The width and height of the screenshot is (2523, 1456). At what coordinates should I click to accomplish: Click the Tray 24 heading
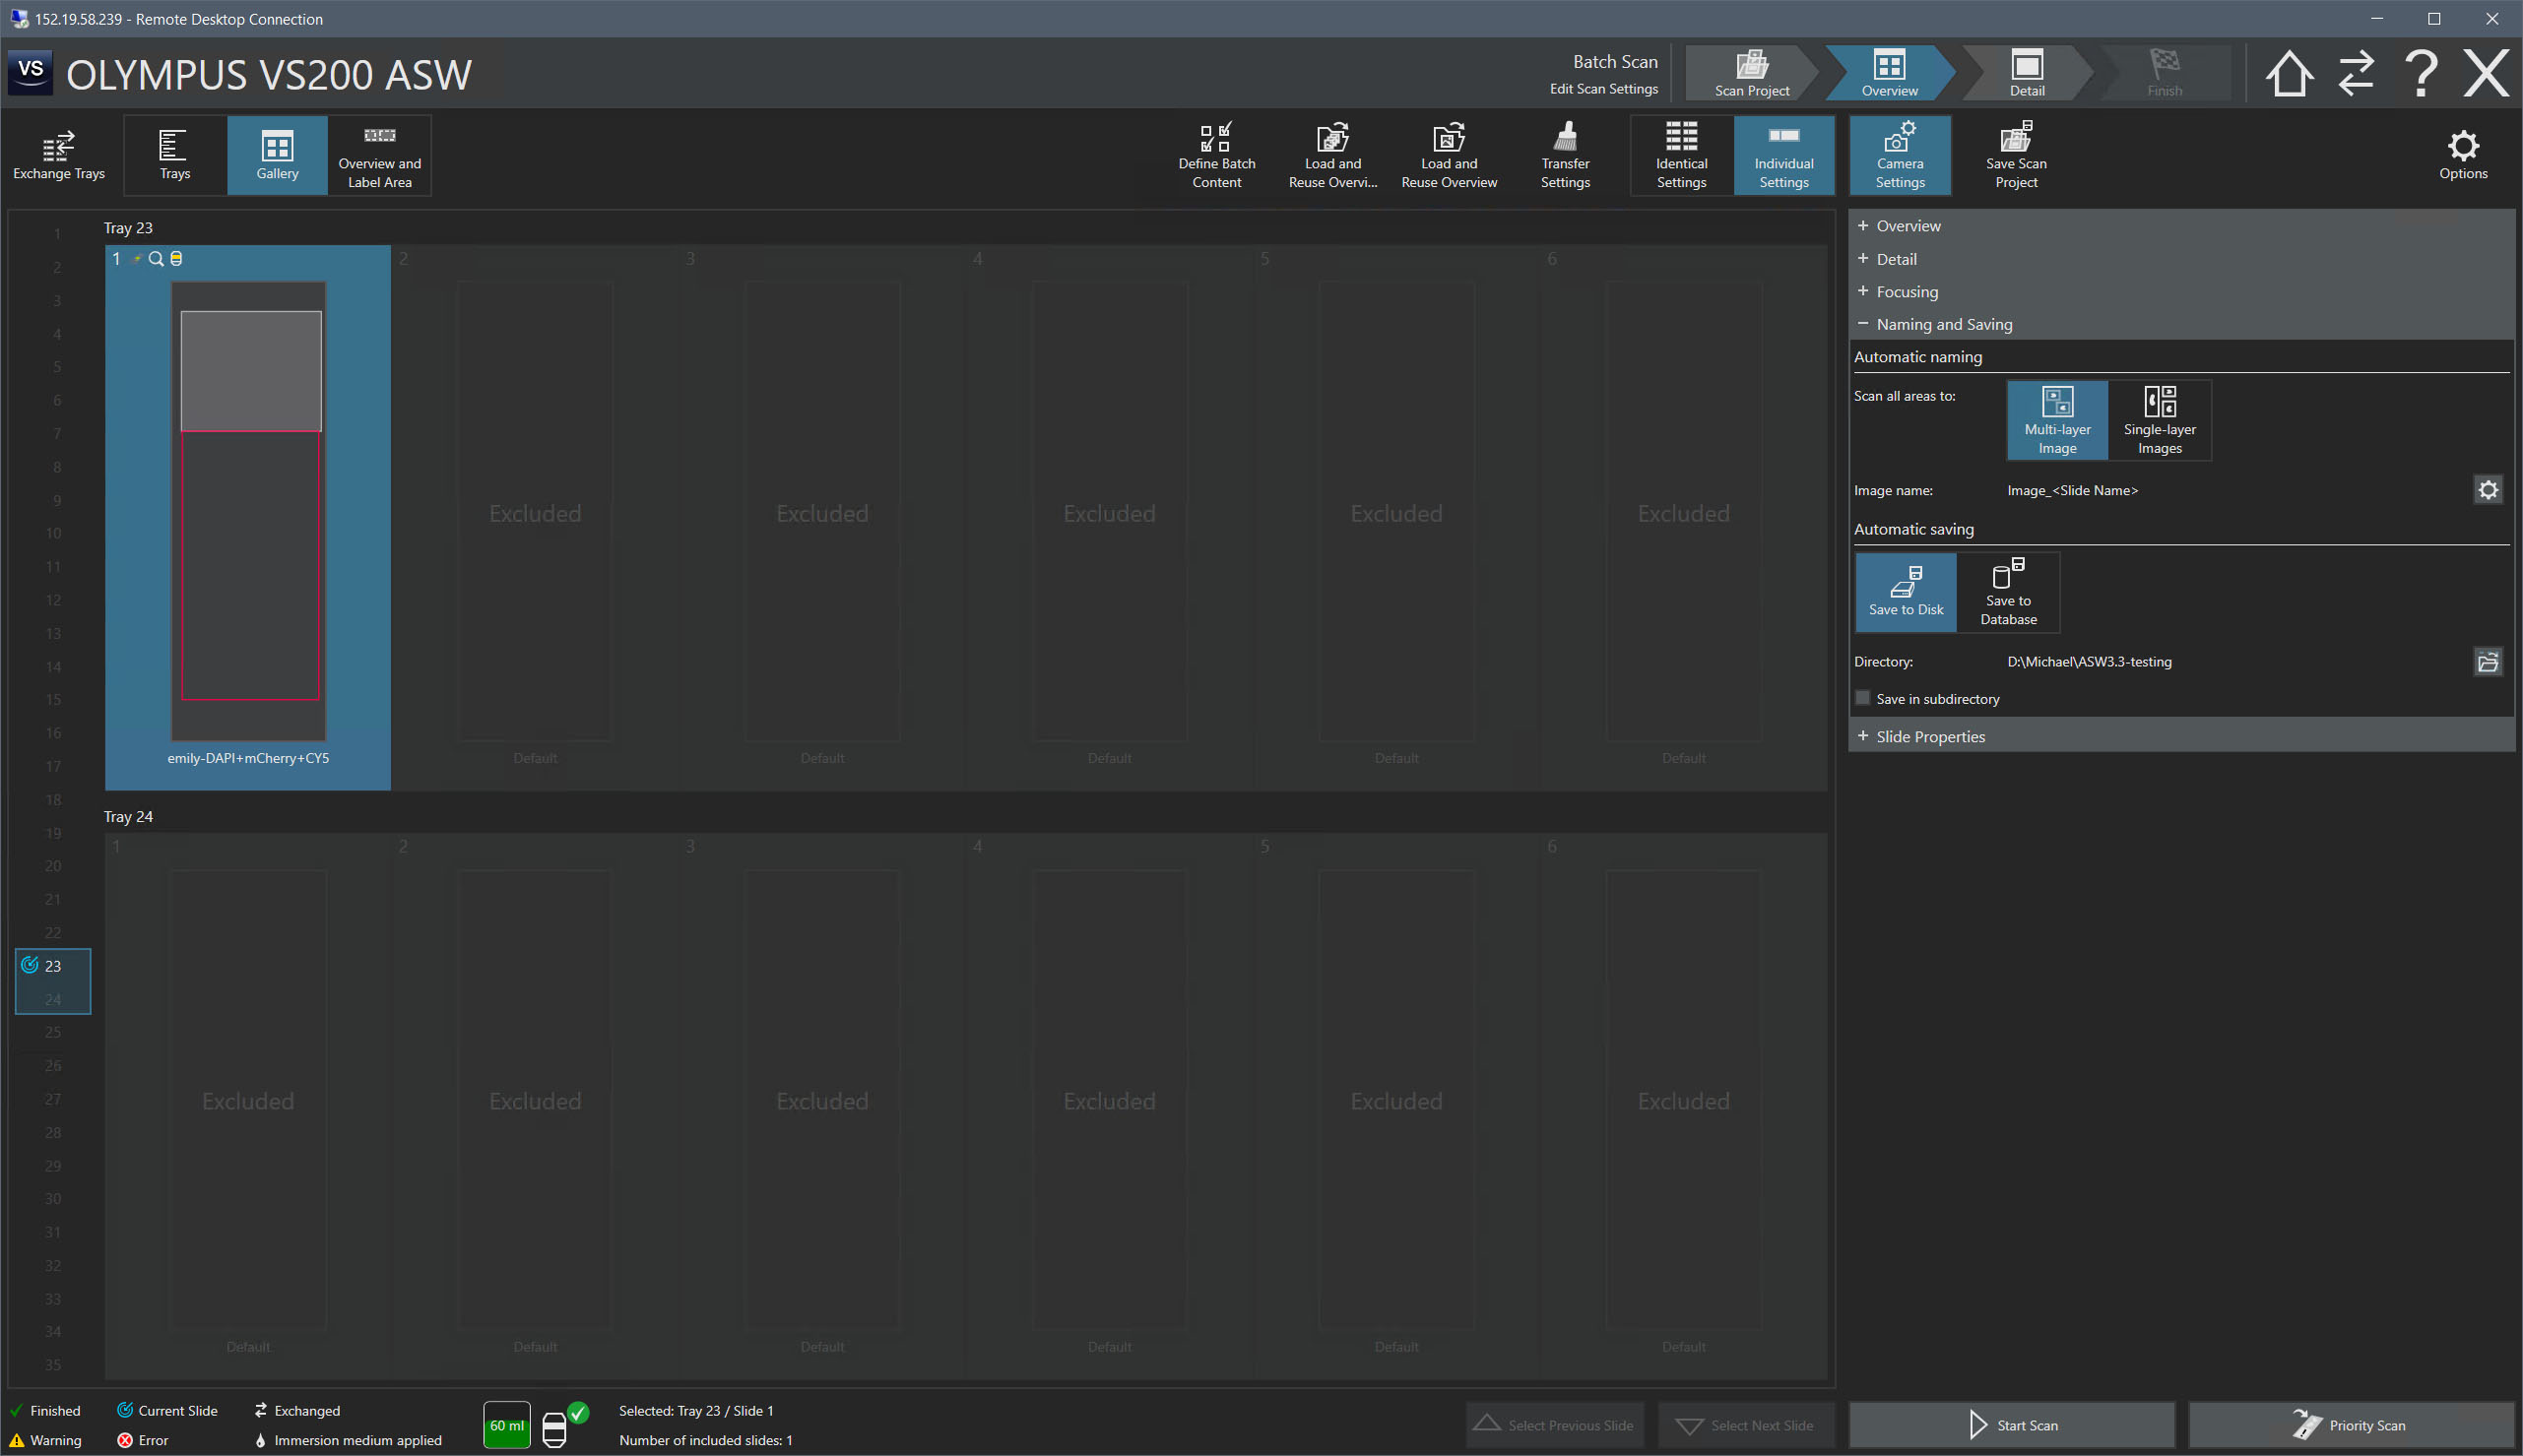coord(128,817)
